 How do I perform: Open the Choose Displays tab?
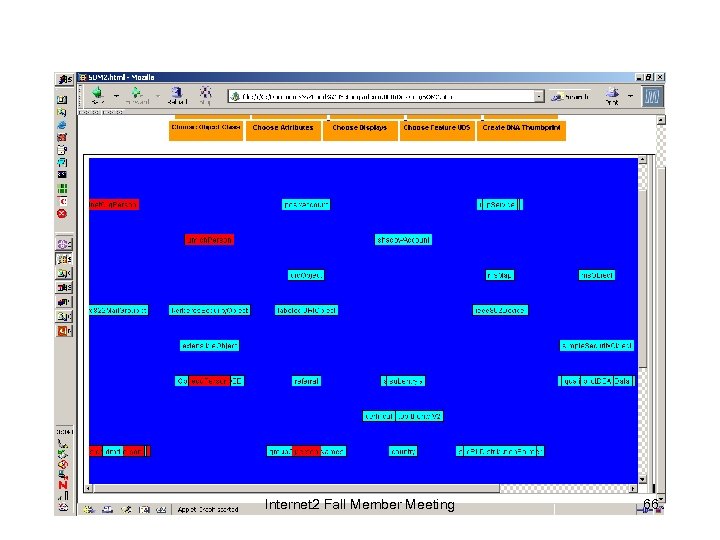360,129
